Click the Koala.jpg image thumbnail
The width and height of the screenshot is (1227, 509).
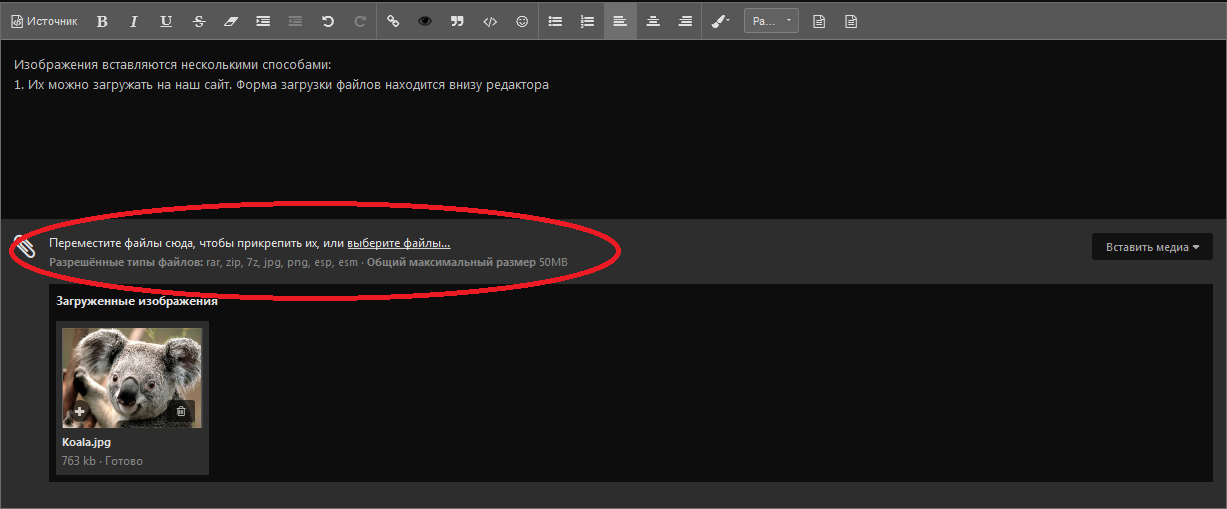(x=132, y=370)
